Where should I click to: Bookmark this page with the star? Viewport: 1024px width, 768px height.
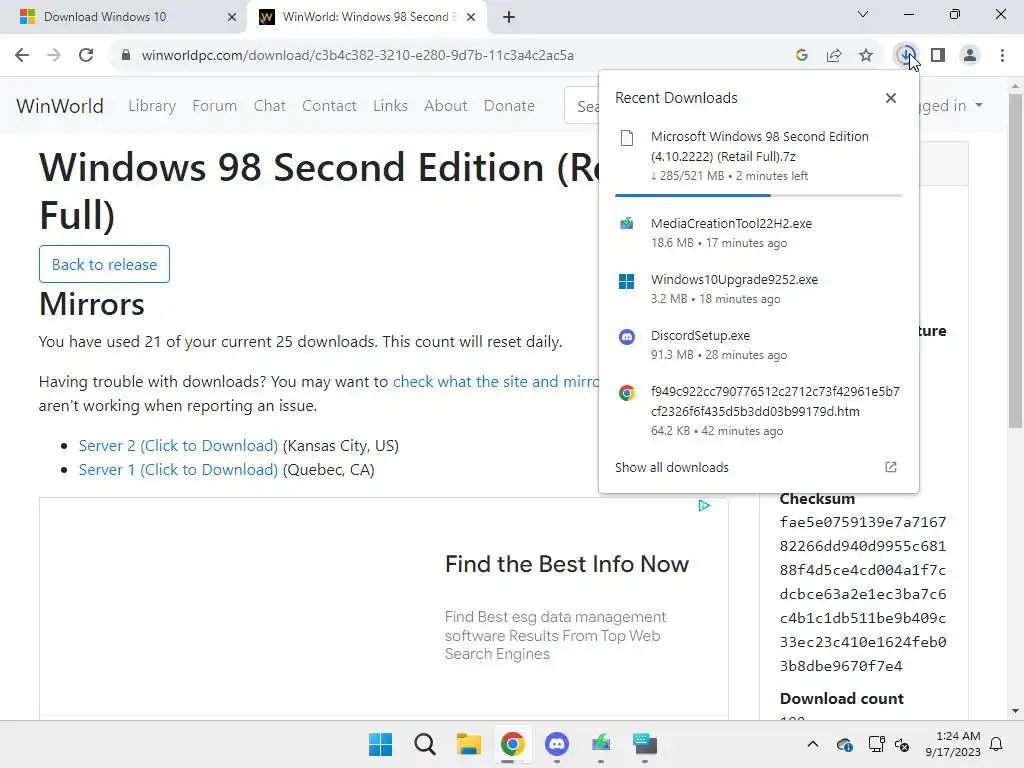(x=866, y=55)
